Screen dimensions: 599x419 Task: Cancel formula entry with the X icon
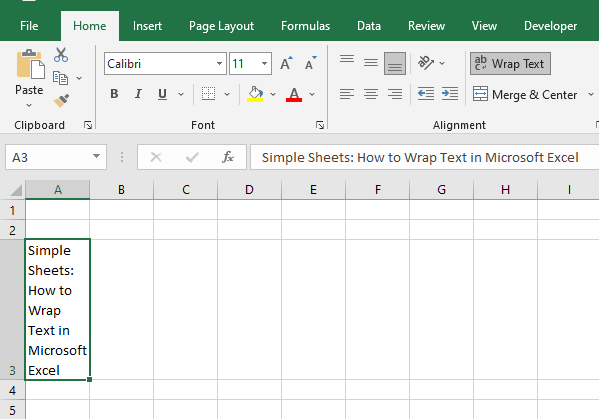(156, 157)
